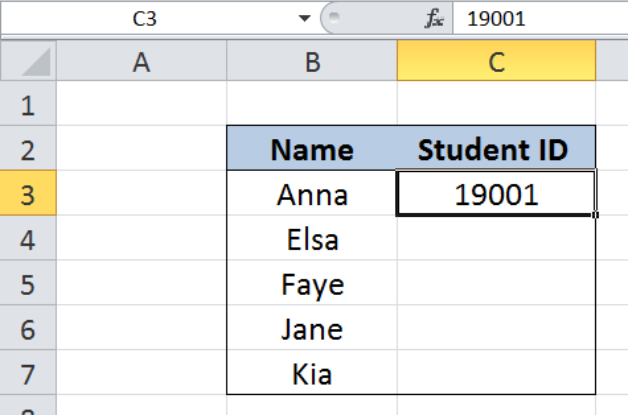Image resolution: width=628 pixels, height=415 pixels.
Task: Click the Name Box showing C3
Action: click(x=145, y=18)
